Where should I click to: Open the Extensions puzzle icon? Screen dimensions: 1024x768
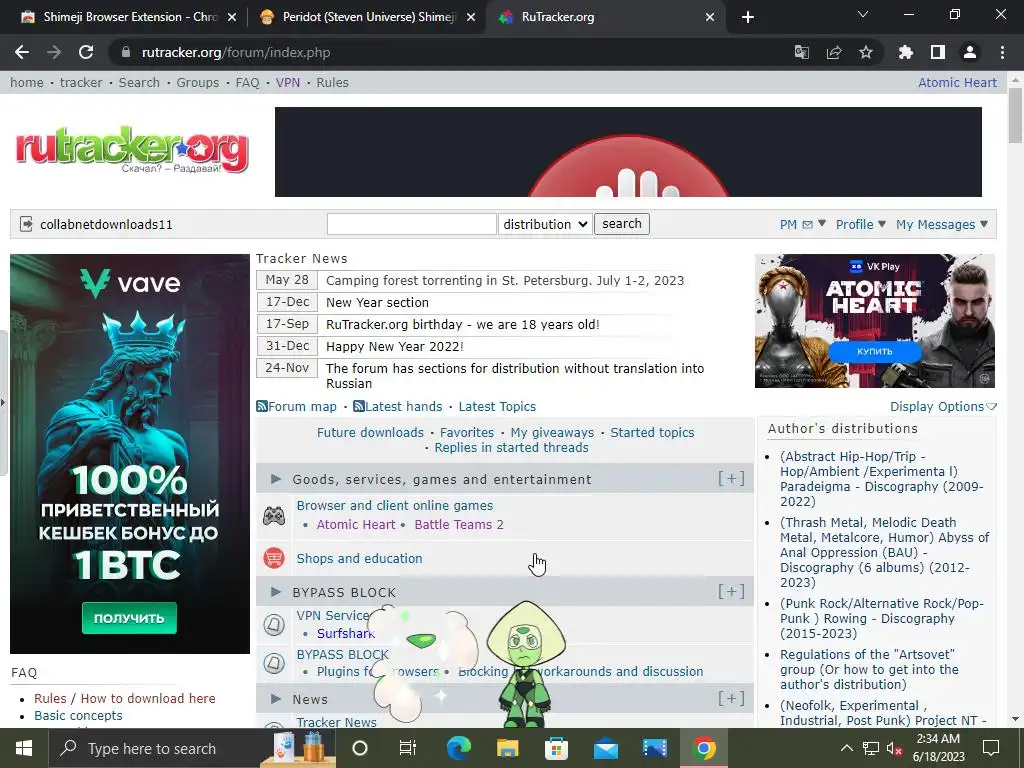click(906, 52)
